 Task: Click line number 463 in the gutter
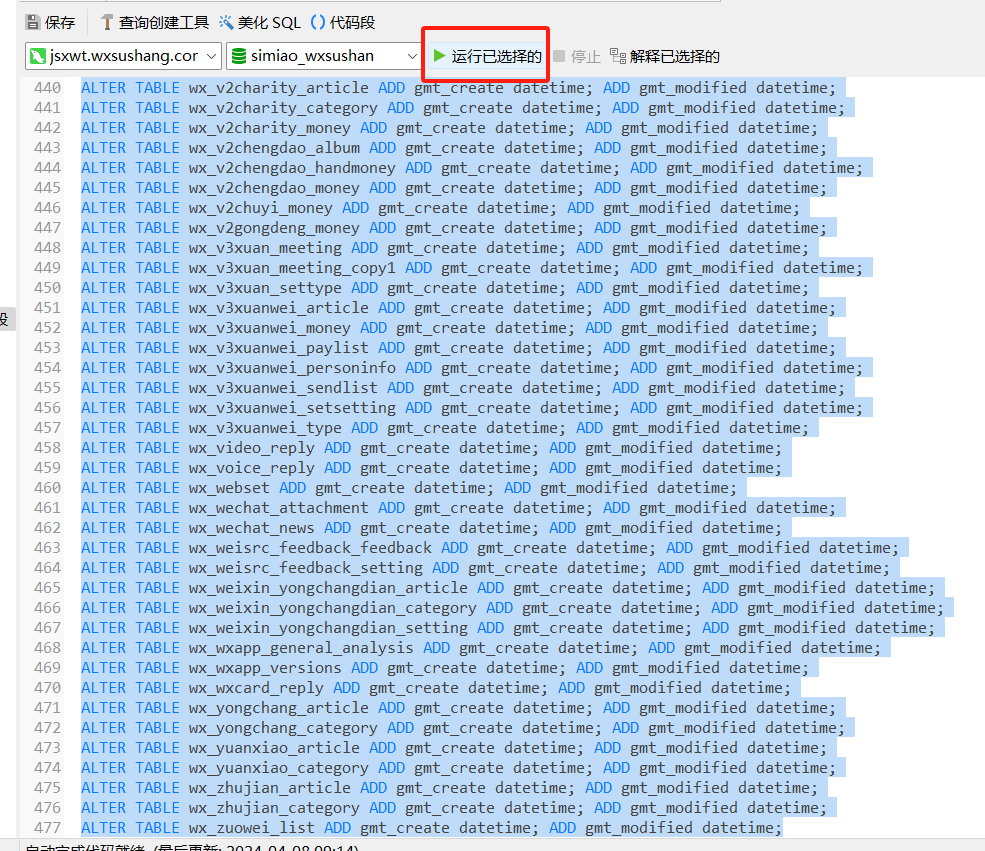click(48, 548)
